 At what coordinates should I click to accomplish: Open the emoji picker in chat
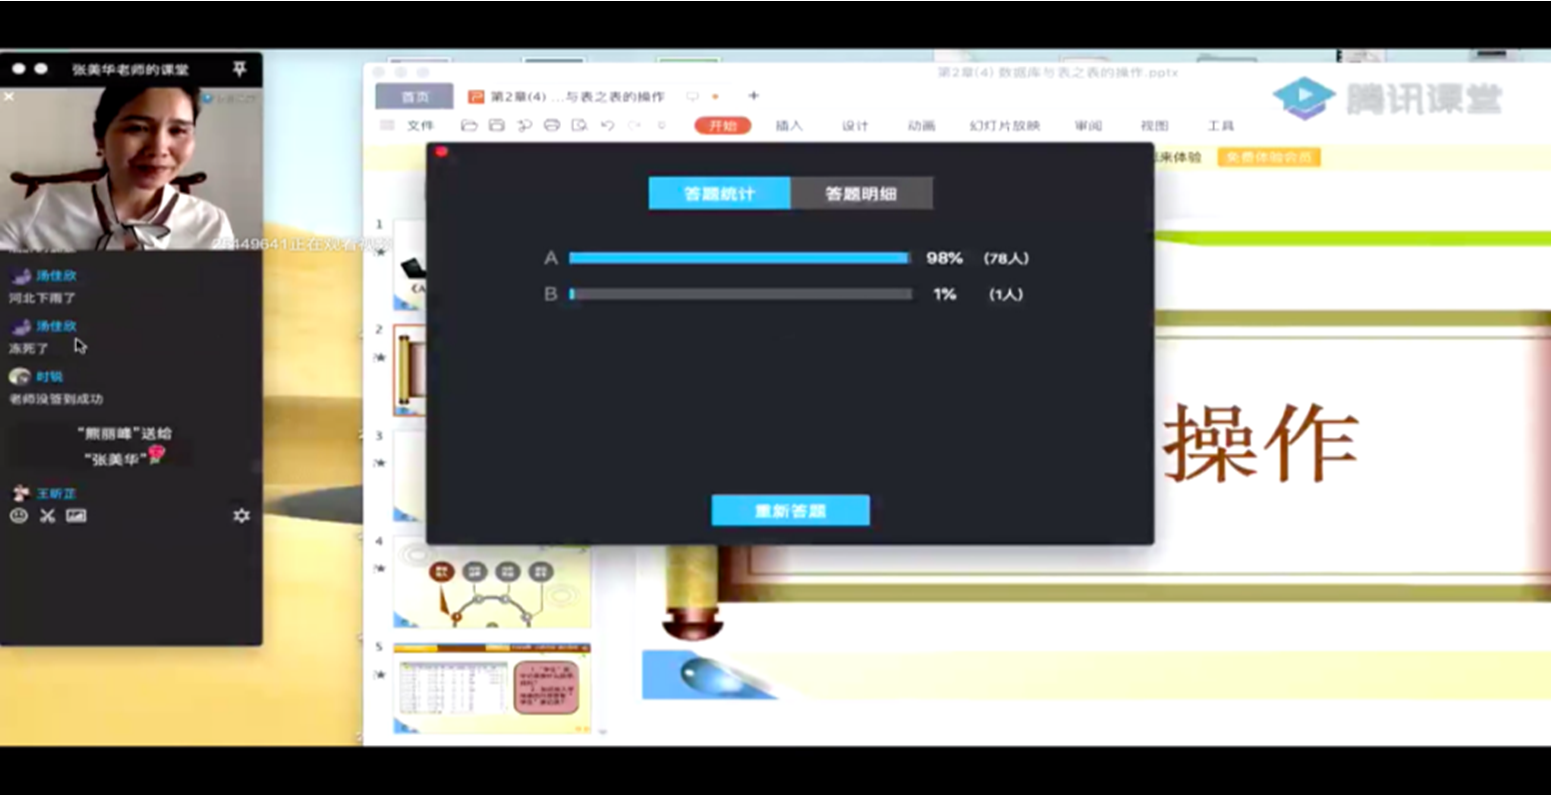18,516
